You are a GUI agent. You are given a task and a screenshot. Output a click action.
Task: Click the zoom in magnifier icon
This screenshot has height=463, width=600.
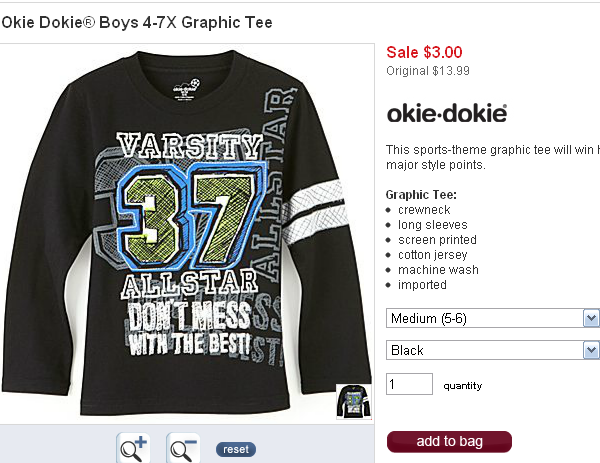133,448
